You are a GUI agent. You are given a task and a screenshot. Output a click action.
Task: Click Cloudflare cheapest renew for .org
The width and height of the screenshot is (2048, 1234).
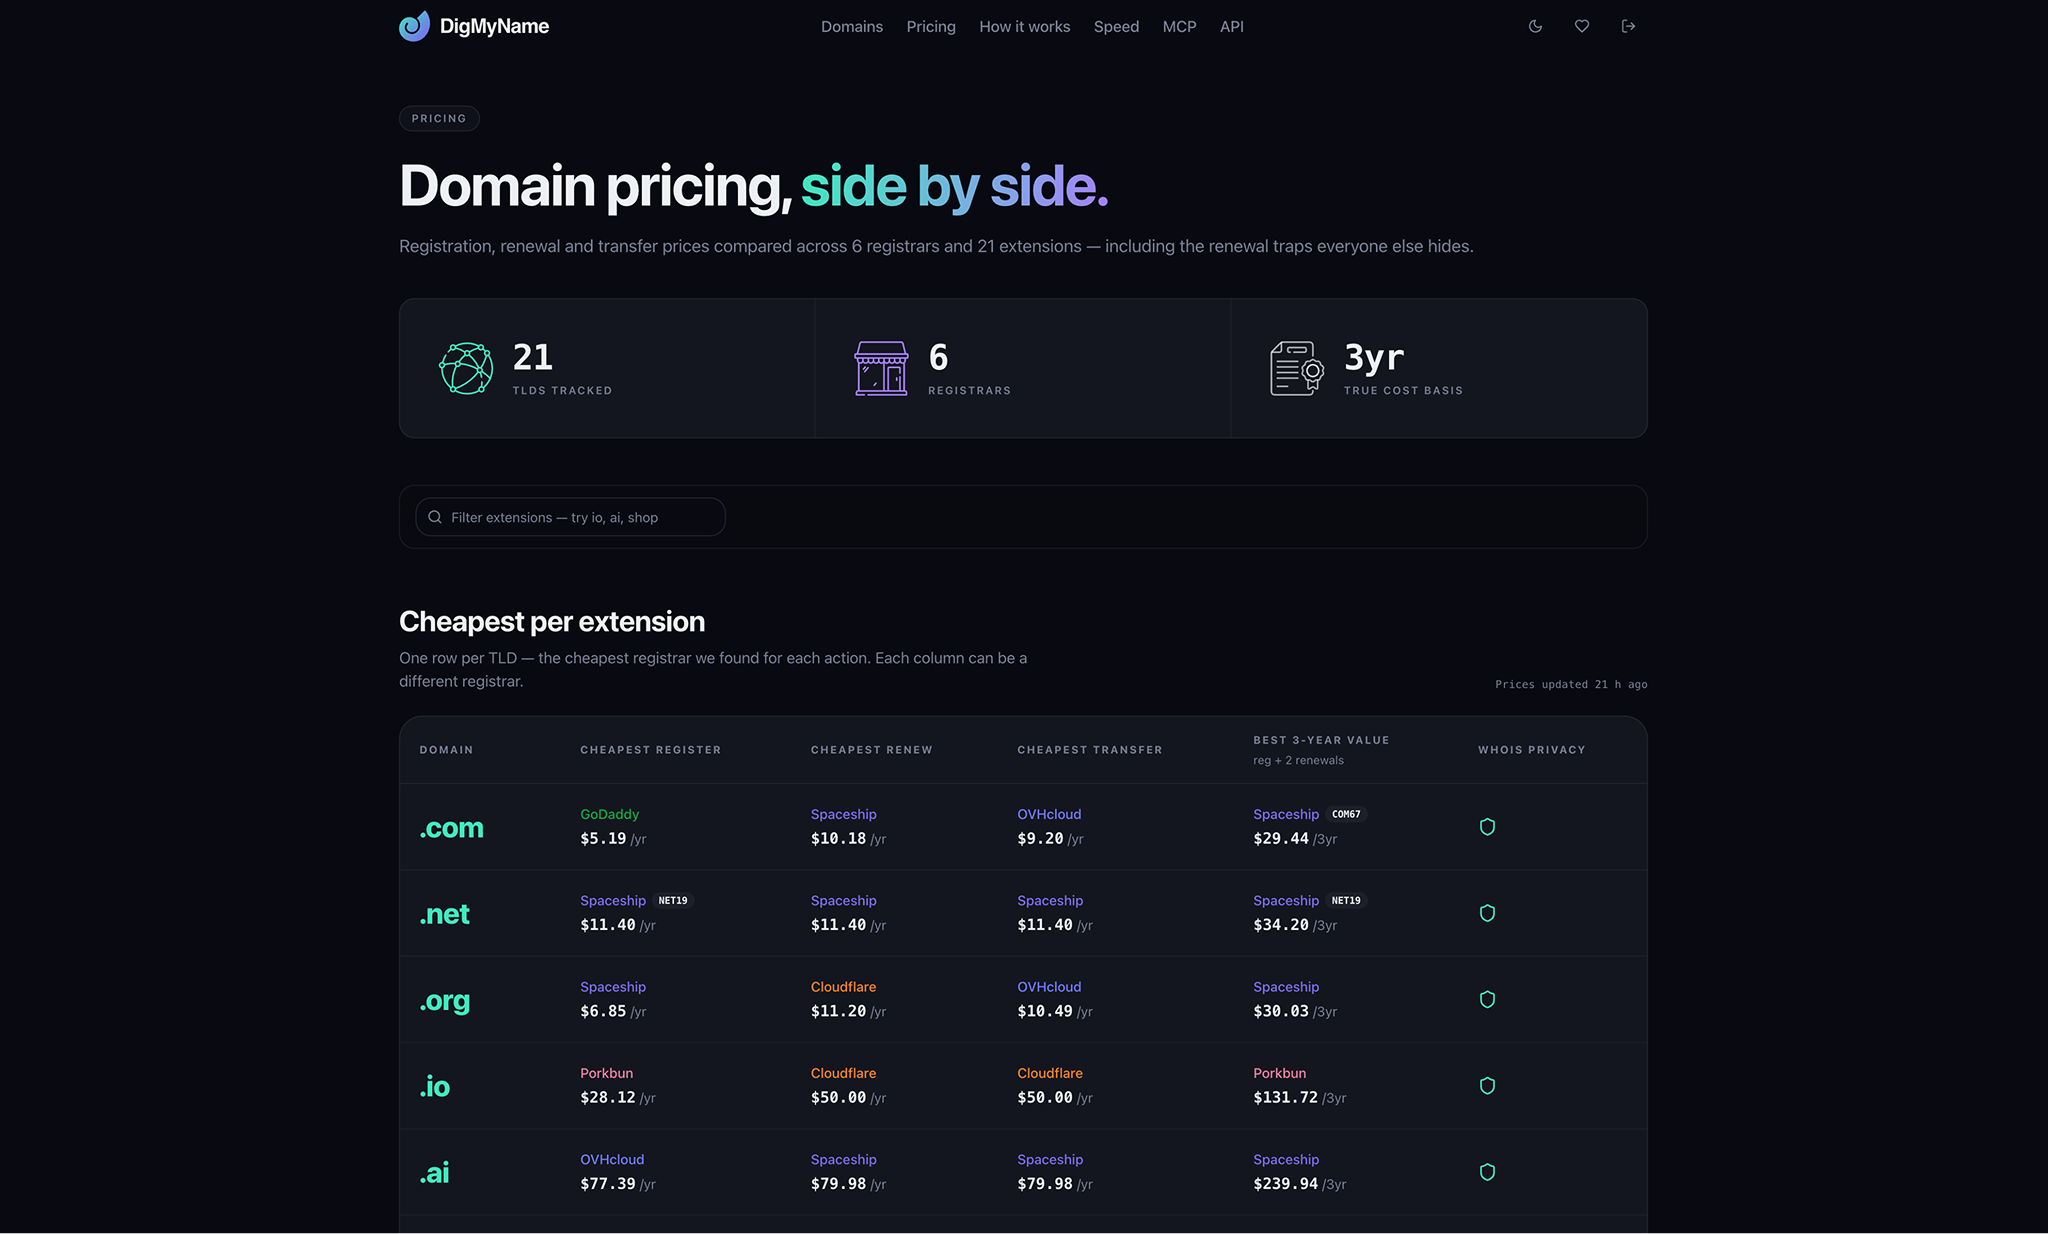pyautogui.click(x=843, y=987)
